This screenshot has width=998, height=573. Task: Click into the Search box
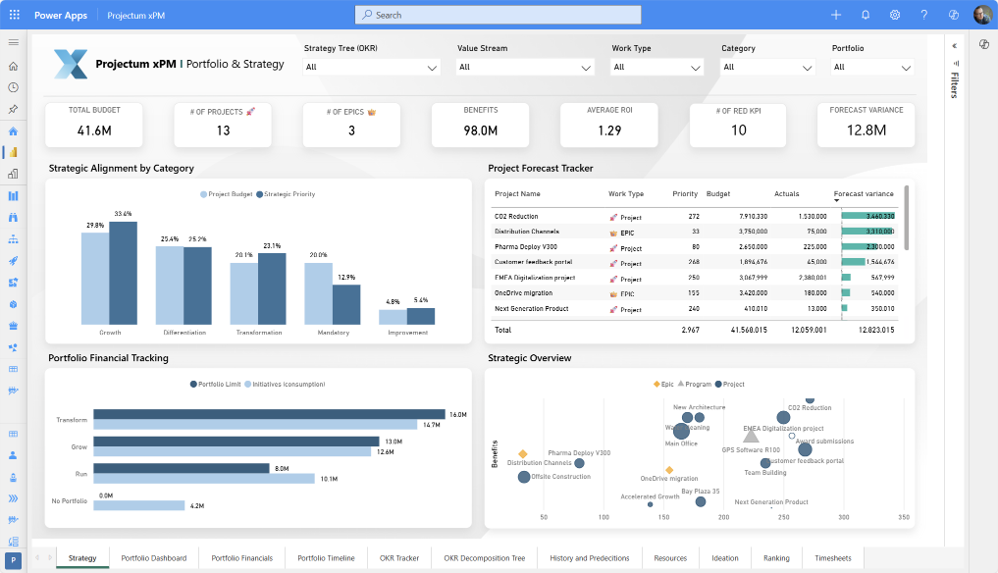[x=497, y=15]
